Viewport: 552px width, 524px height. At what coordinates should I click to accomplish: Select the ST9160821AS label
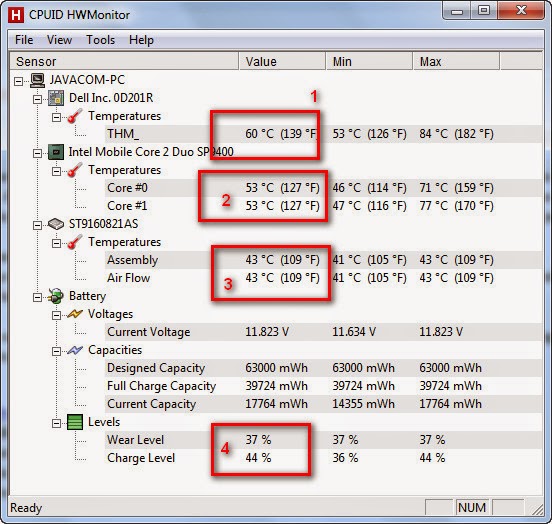[104, 224]
